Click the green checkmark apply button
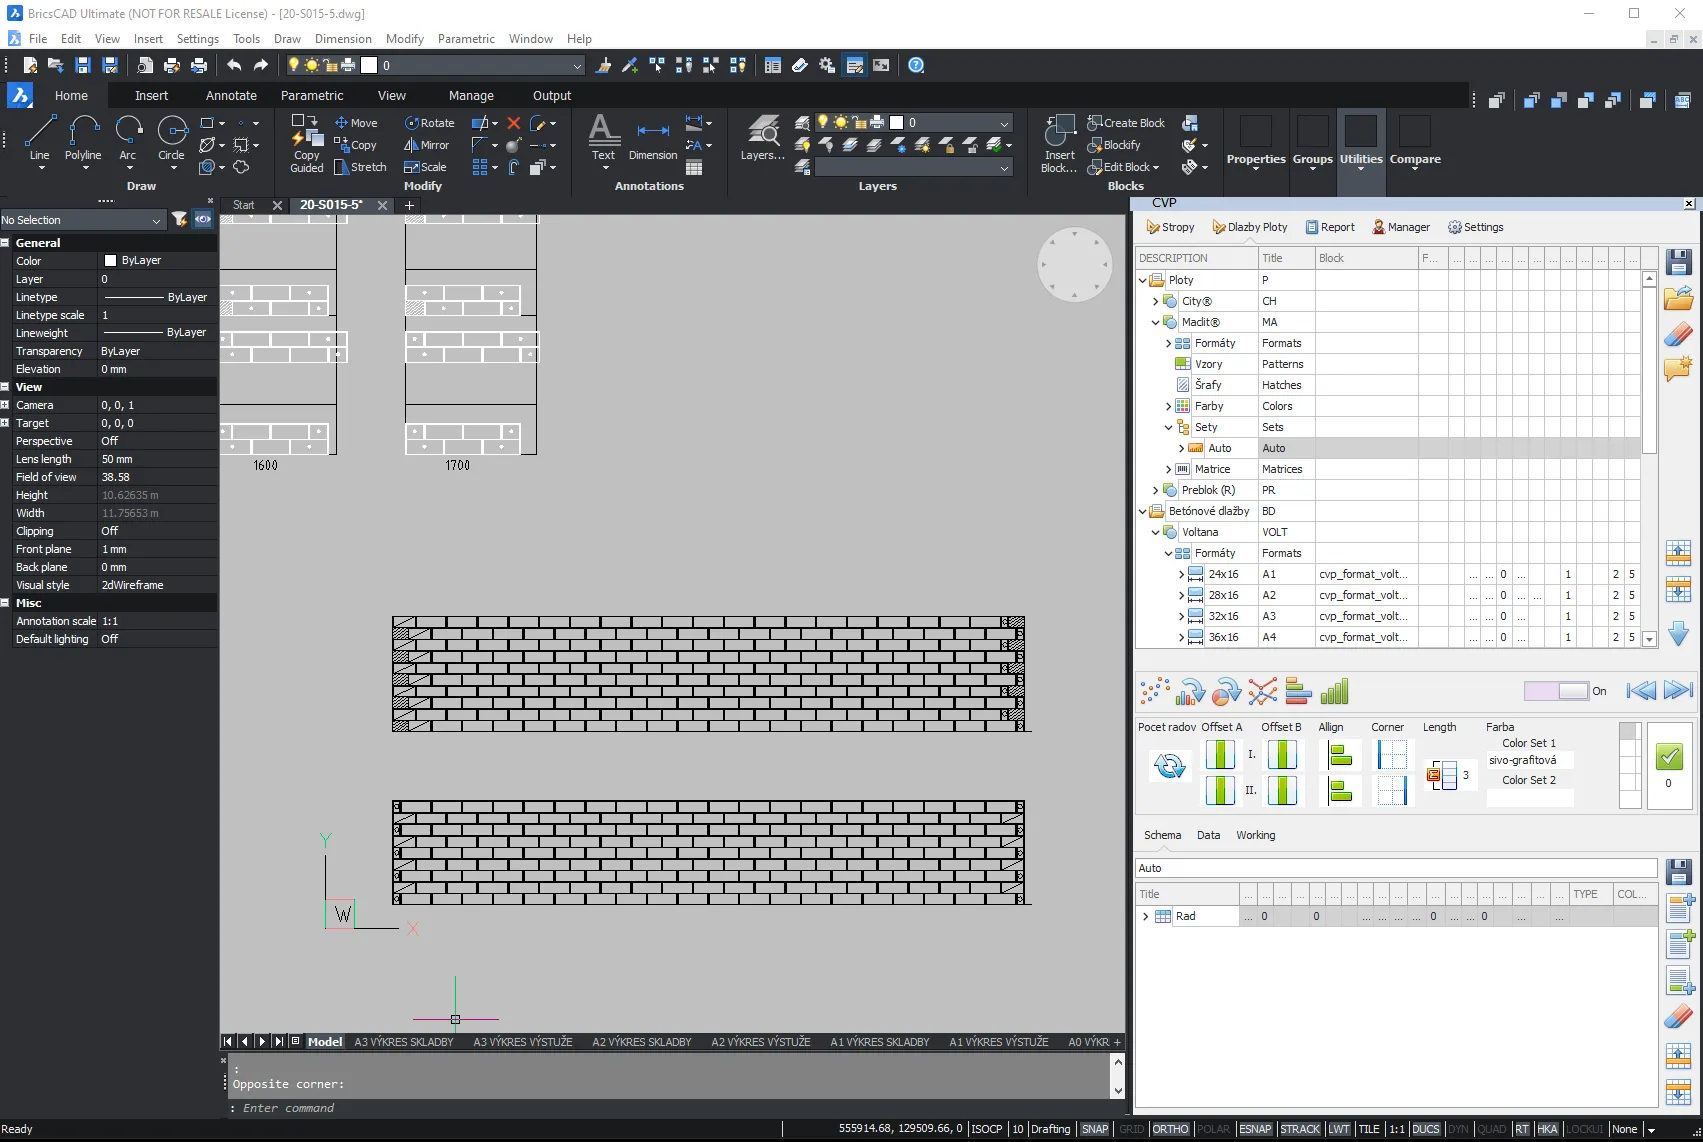Image resolution: width=1703 pixels, height=1142 pixels. pos(1669,757)
